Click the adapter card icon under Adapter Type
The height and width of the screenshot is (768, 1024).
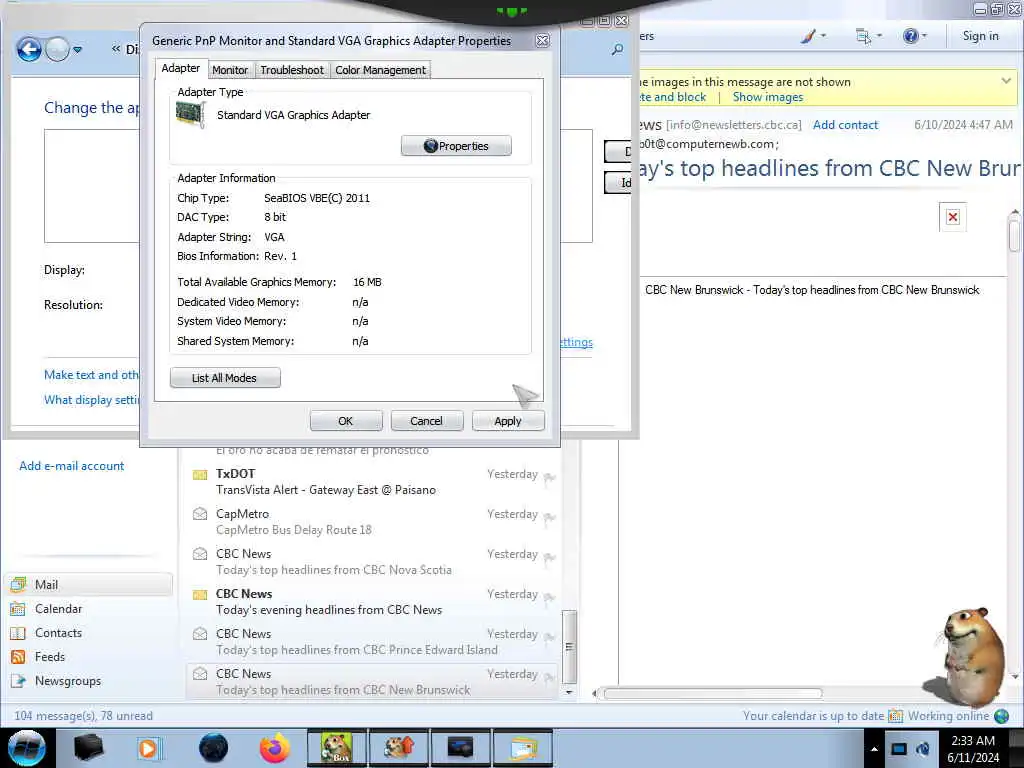click(x=191, y=115)
